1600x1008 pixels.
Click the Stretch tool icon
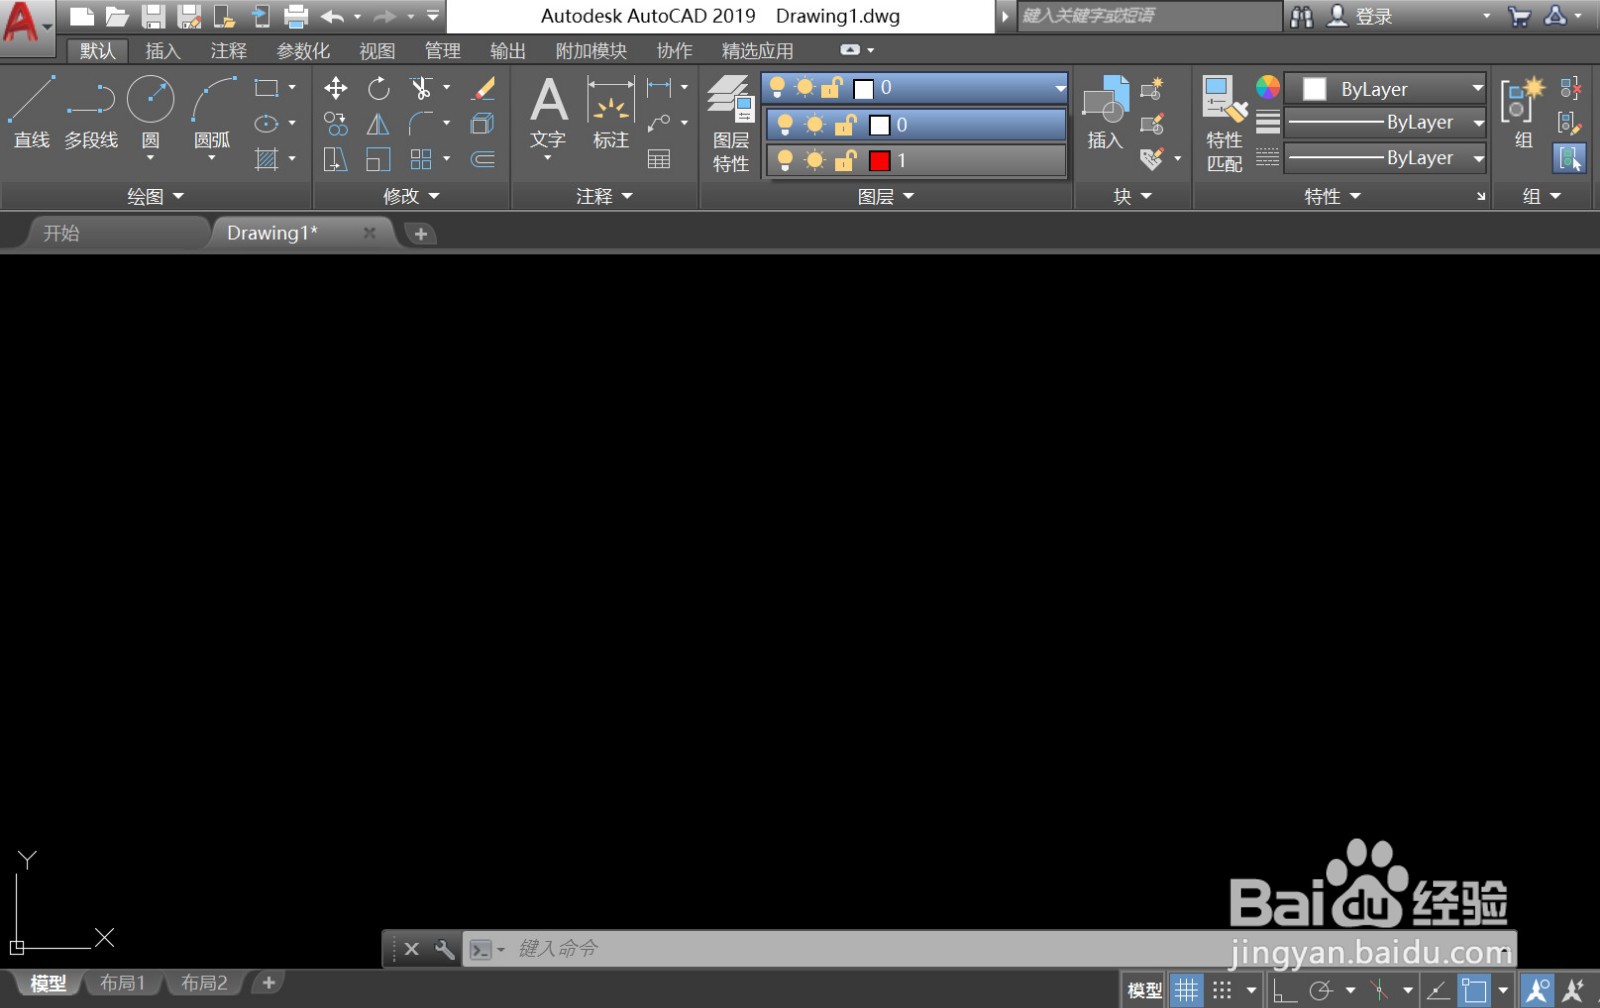coord(336,159)
